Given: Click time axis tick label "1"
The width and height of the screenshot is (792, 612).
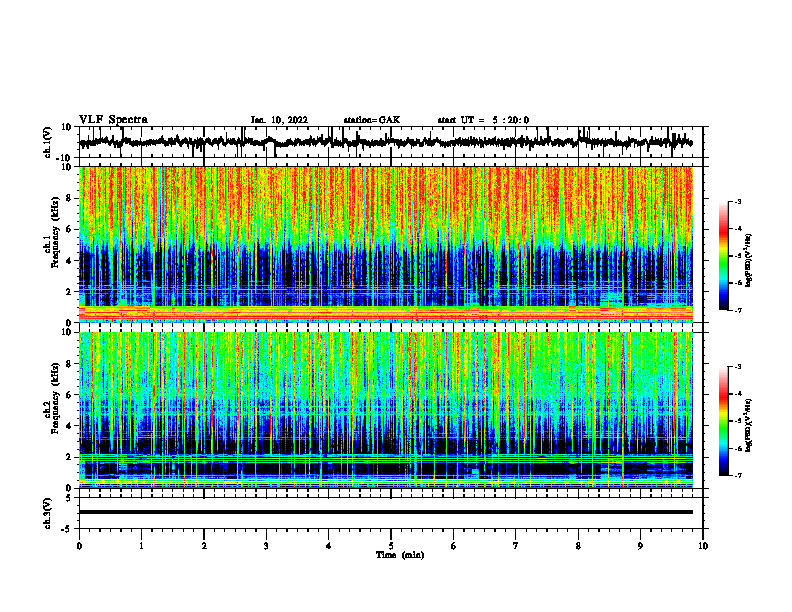Looking at the screenshot, I should coord(141,546).
